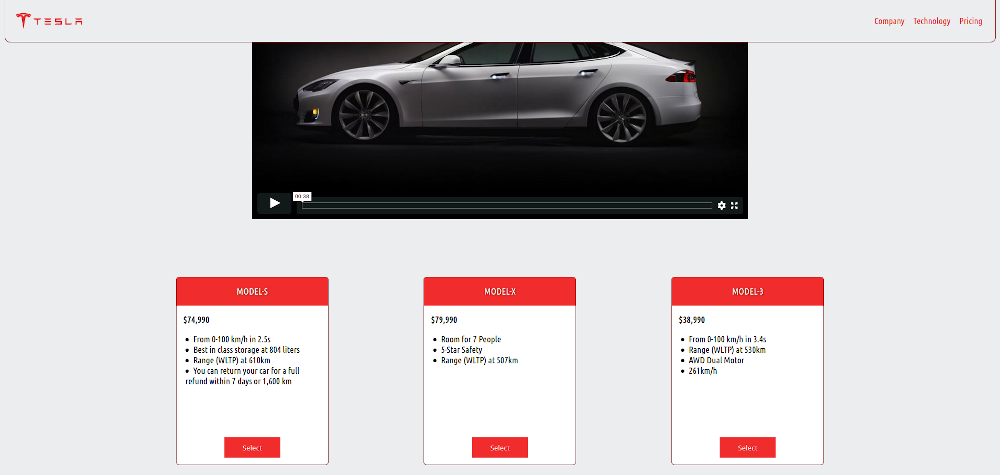1000x475 pixels.
Task: Click '5-Star Safety' bullet
Action: [462, 350]
